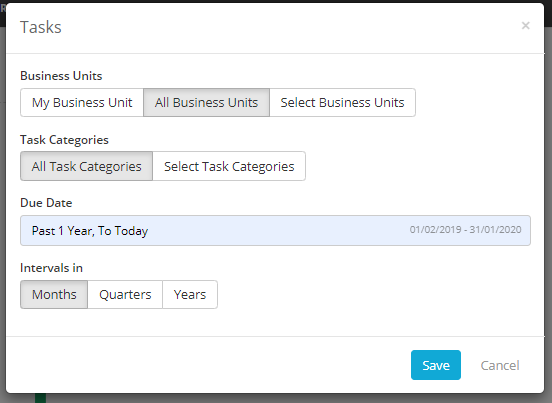Toggle All Task Categories option
552x403 pixels.
point(86,166)
